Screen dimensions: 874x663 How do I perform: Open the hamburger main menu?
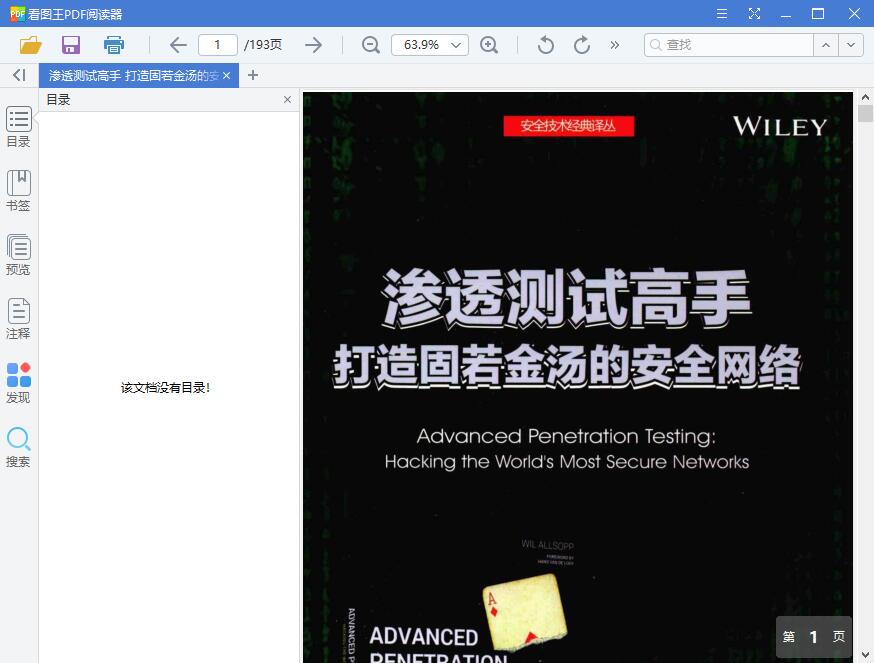click(x=722, y=13)
